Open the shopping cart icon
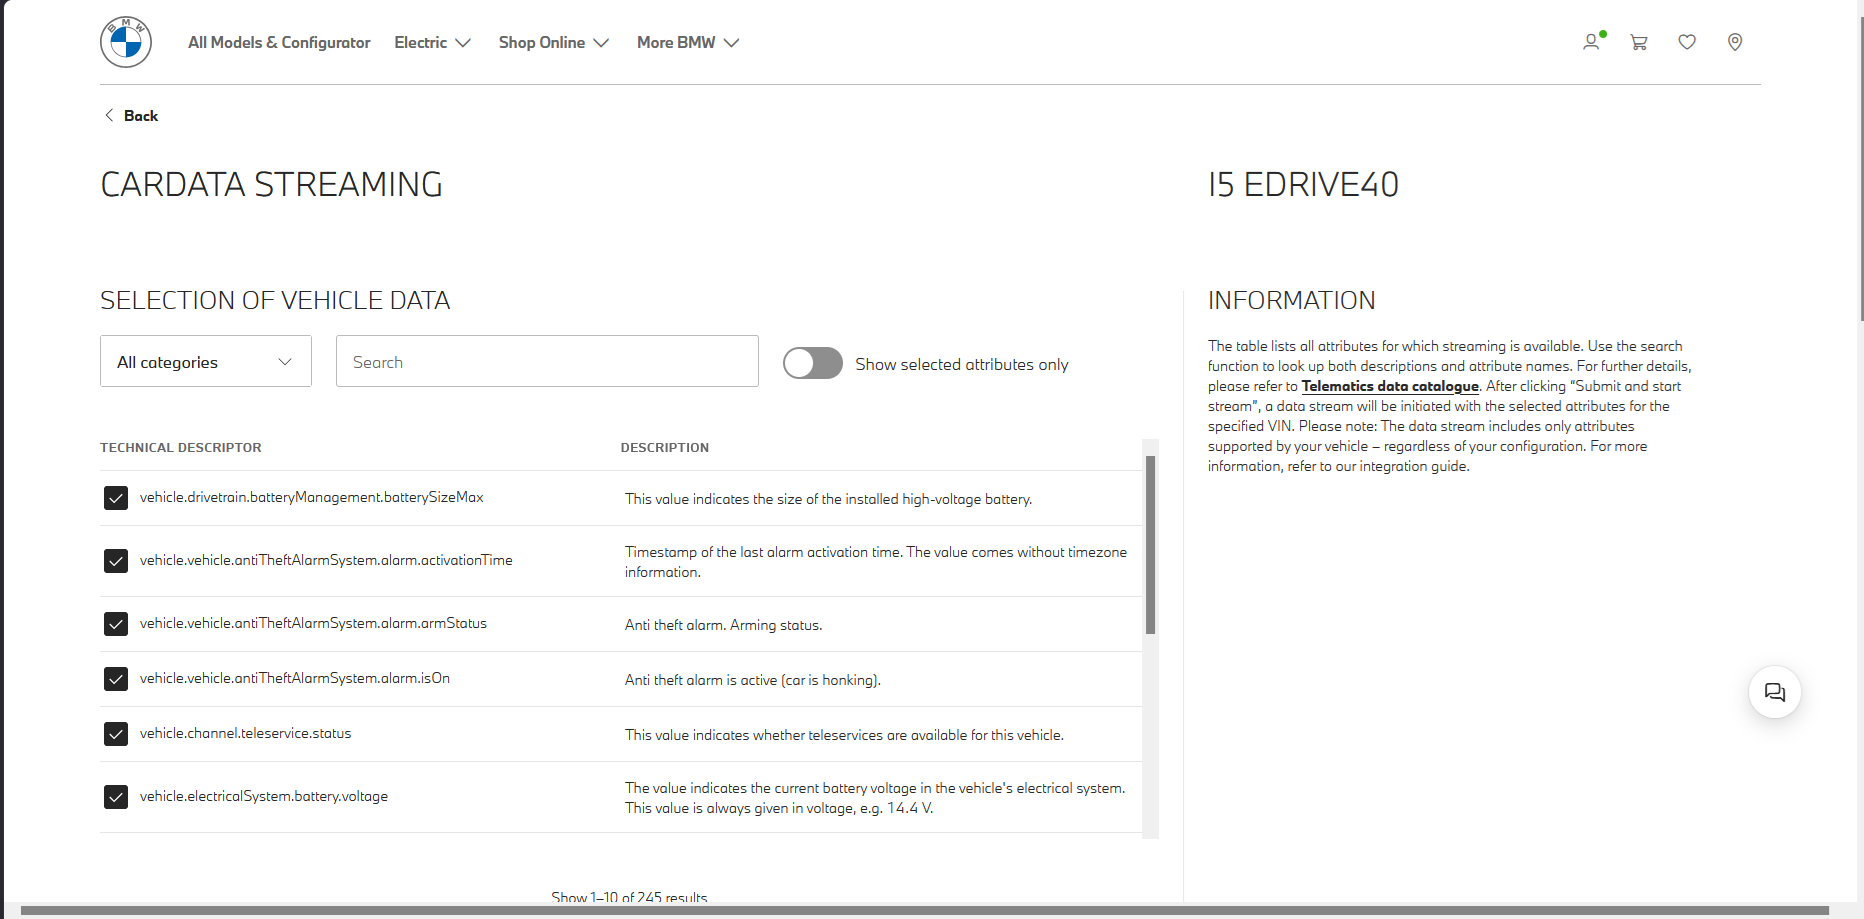This screenshot has height=919, width=1864. pos(1639,42)
